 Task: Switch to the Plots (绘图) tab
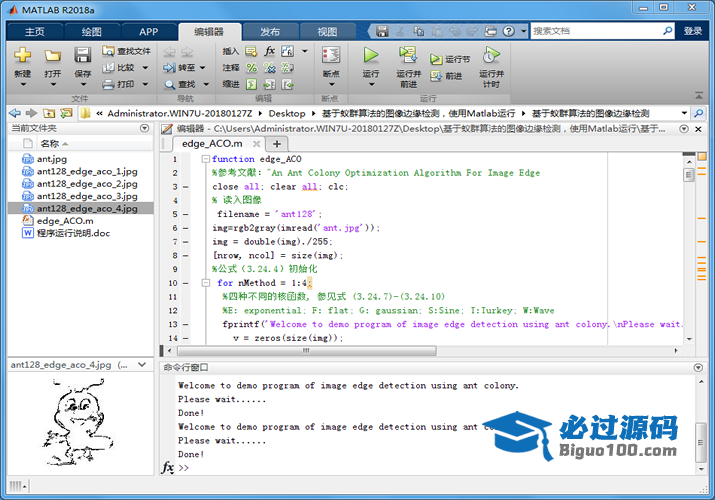click(91, 31)
